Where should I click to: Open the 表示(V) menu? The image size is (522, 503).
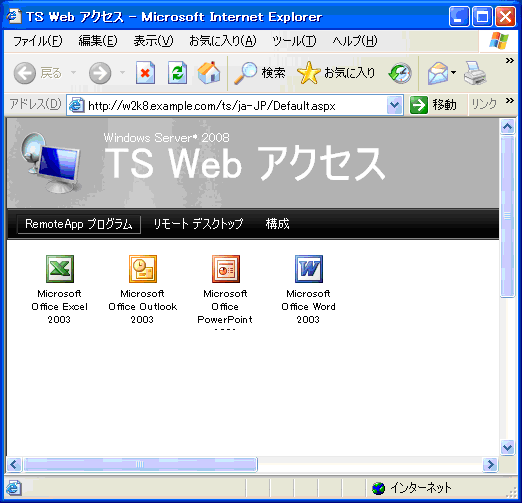click(x=153, y=41)
